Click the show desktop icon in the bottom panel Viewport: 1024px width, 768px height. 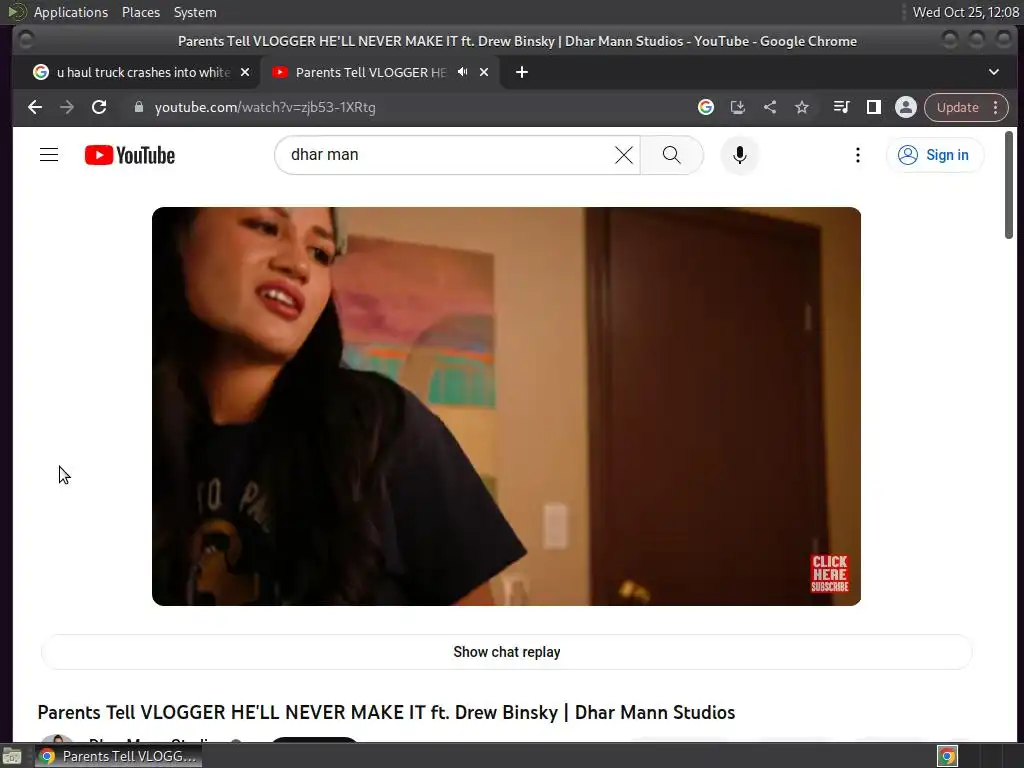click(12, 756)
